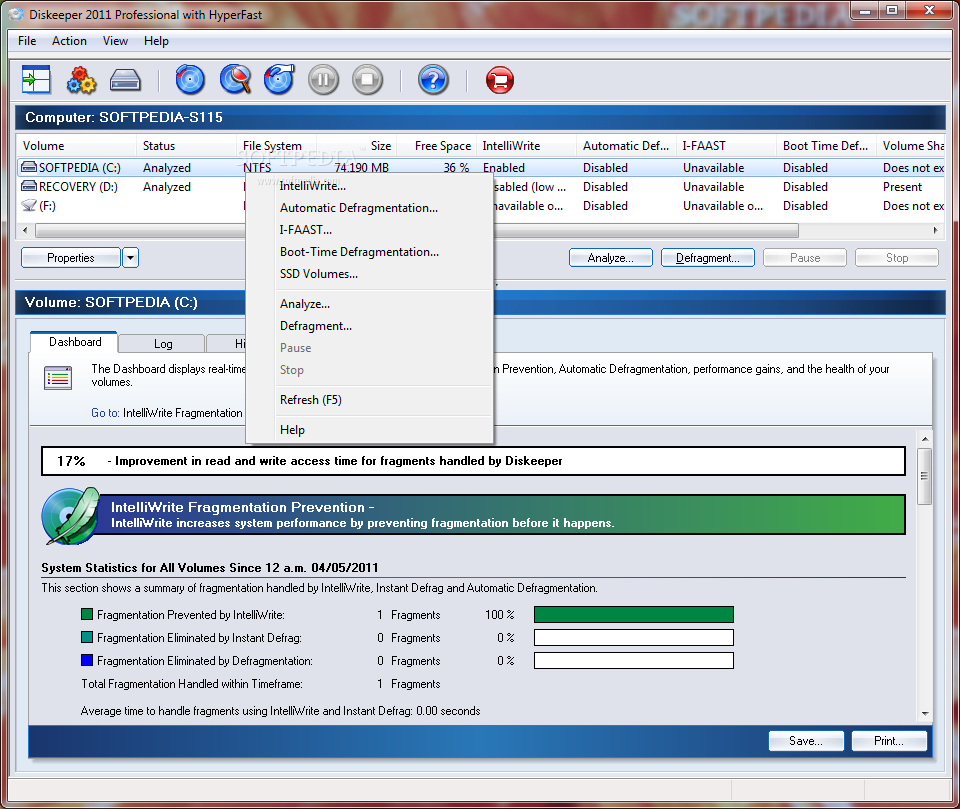Screen dimensions: 960x809
Task: Choose Analyze... in the context menu
Action: [x=369, y=304]
